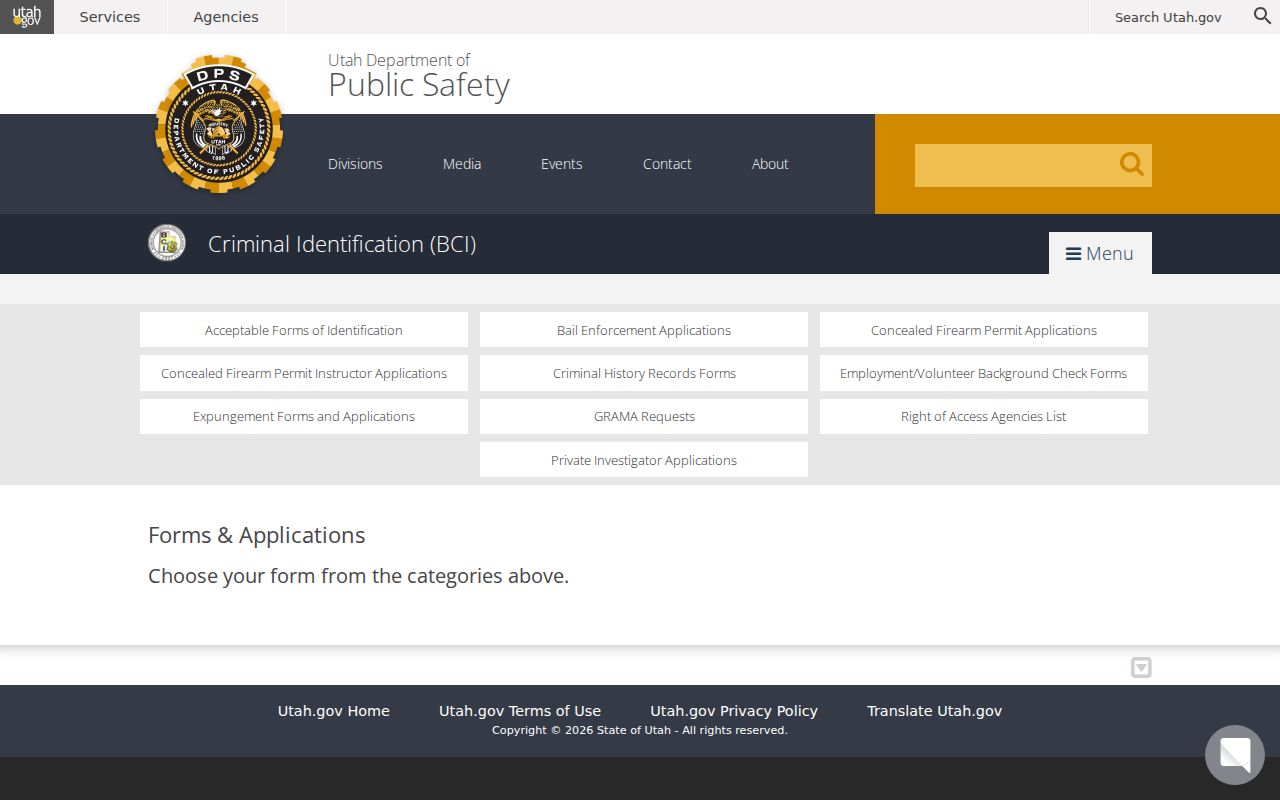
Task: Click the Copyright 2026 State of Utah text
Action: [x=640, y=730]
